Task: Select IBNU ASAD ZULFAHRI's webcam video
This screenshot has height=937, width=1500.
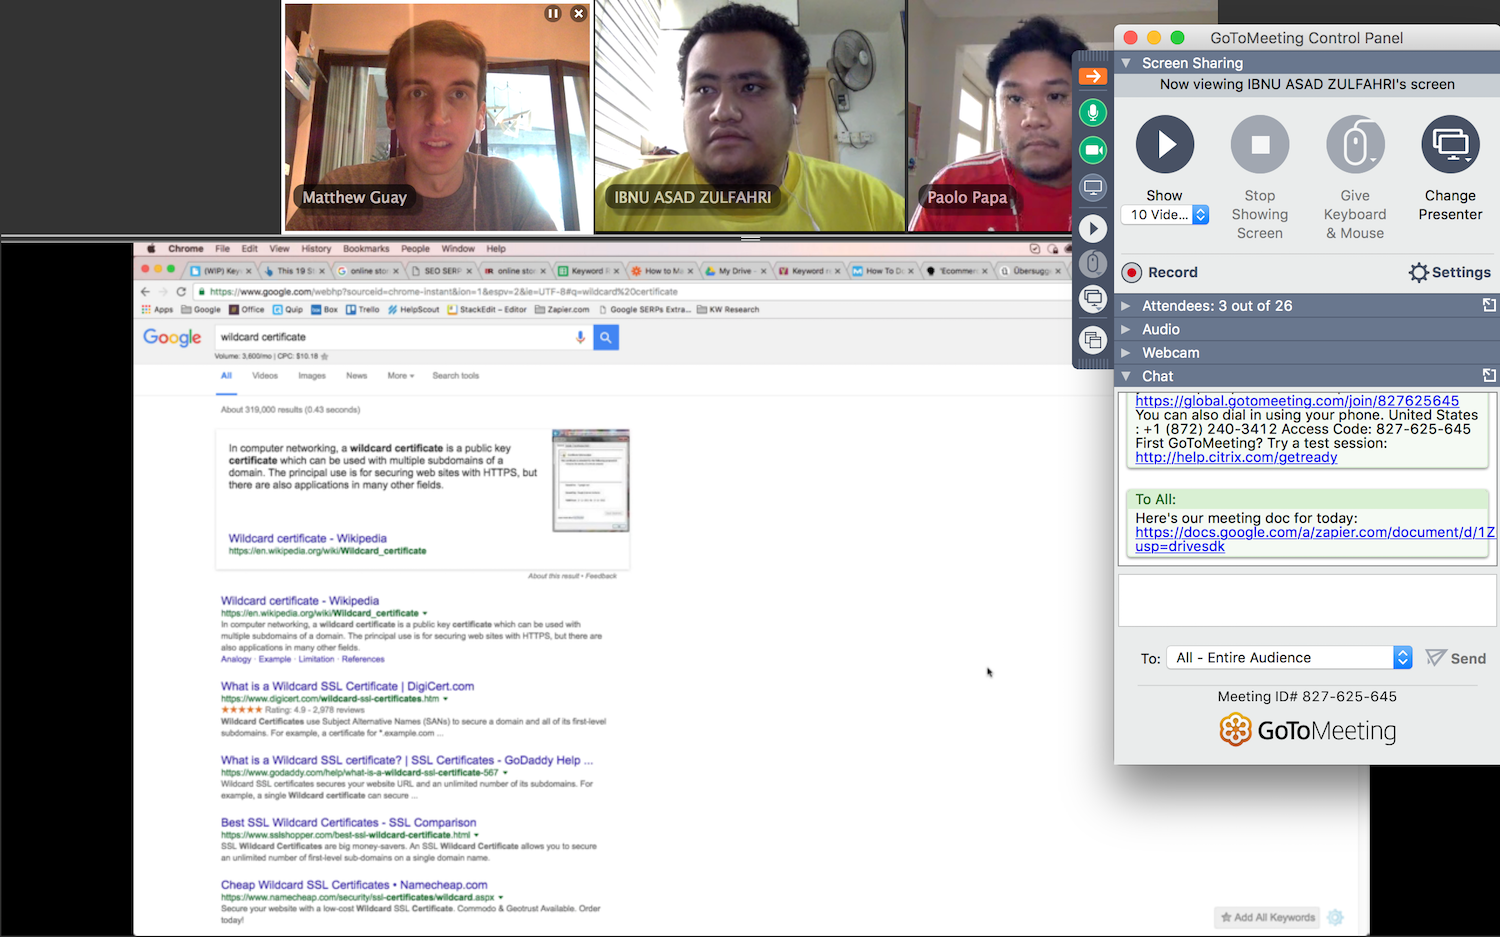Action: pyautogui.click(x=750, y=116)
